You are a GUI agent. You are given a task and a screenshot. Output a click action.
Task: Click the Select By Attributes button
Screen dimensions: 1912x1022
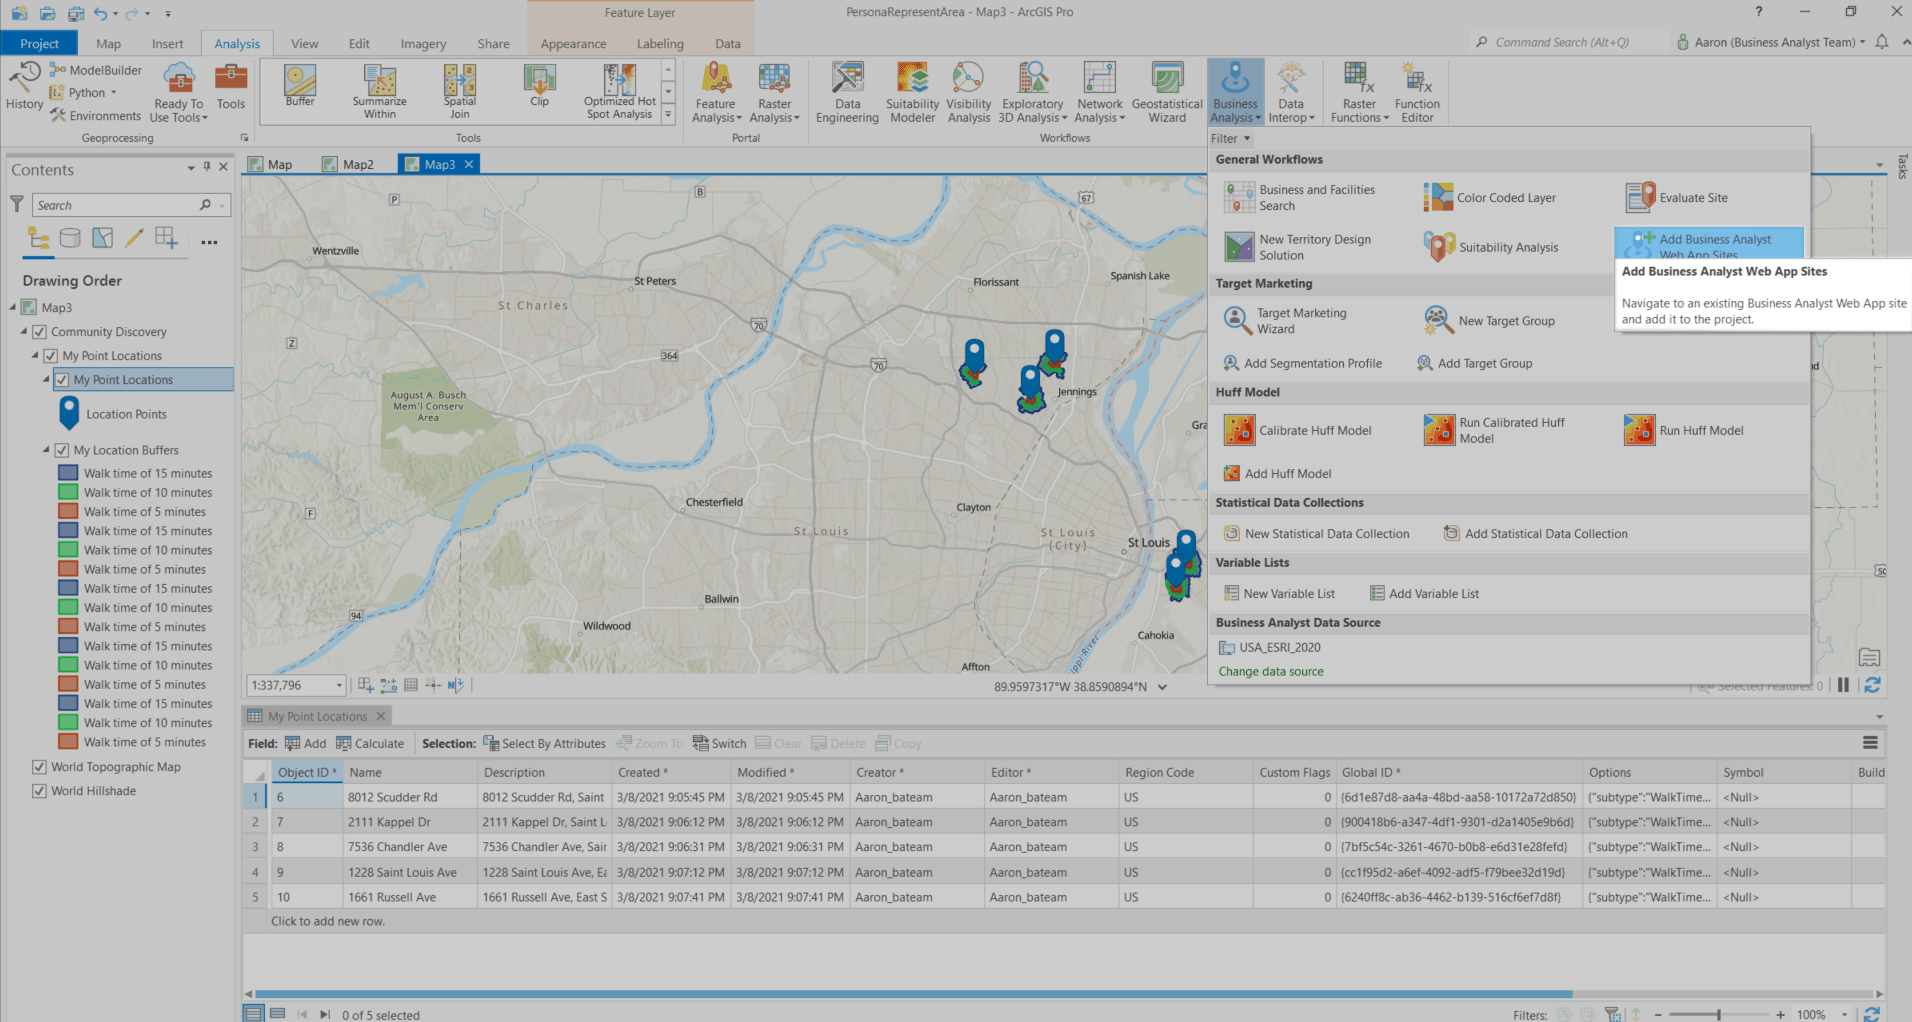coord(545,743)
